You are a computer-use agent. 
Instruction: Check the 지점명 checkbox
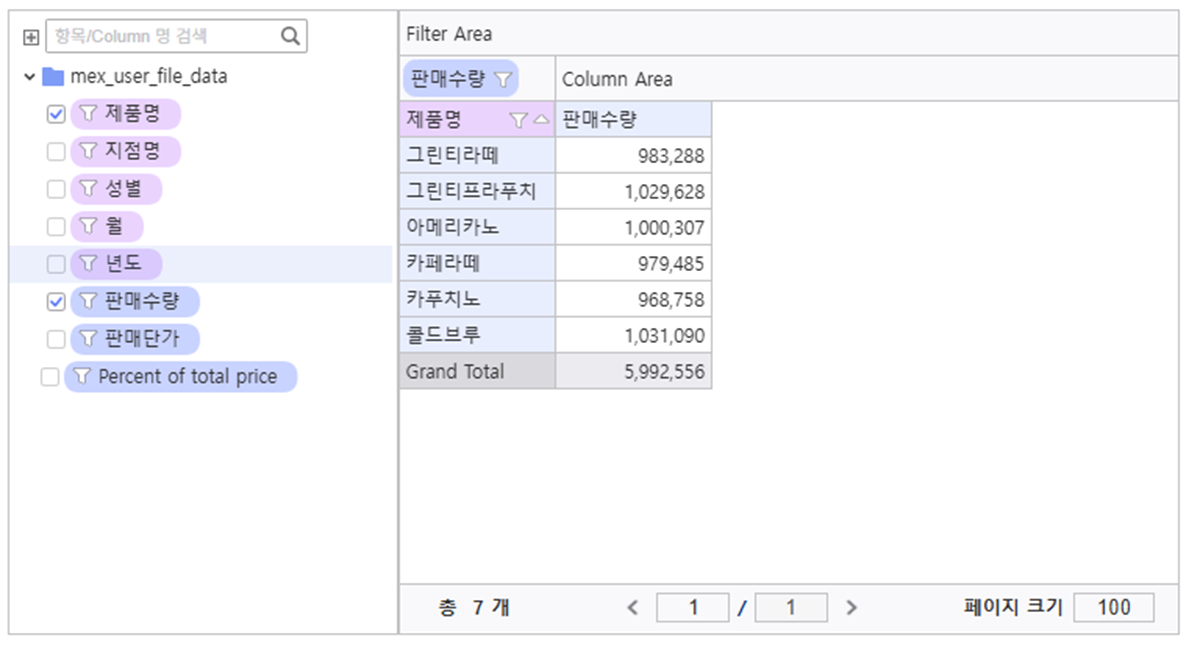pyautogui.click(x=56, y=152)
